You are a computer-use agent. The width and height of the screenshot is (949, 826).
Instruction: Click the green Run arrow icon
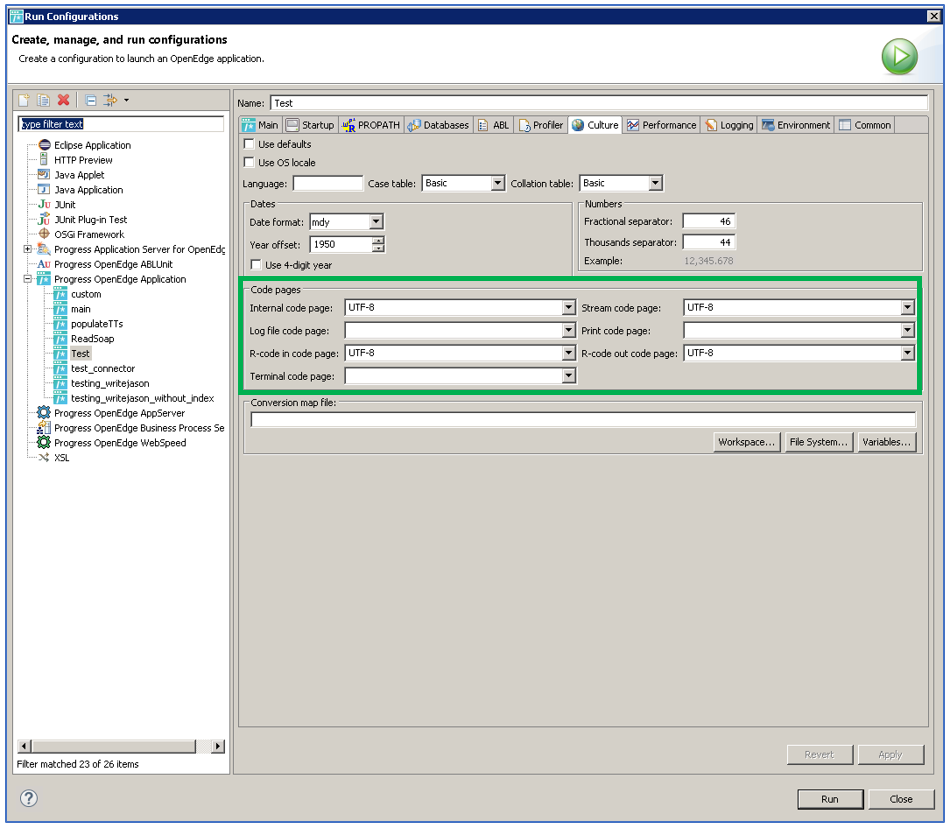coord(899,57)
